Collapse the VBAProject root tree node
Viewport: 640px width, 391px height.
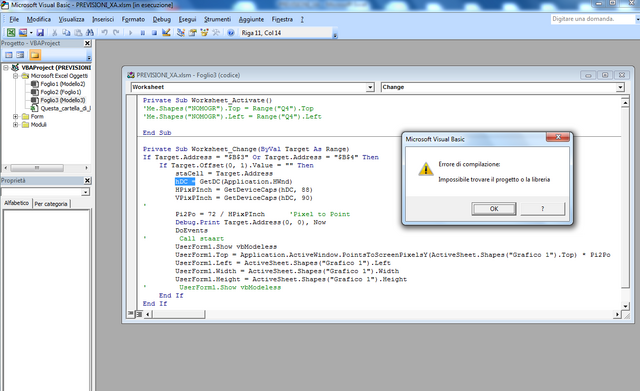click(x=6, y=68)
